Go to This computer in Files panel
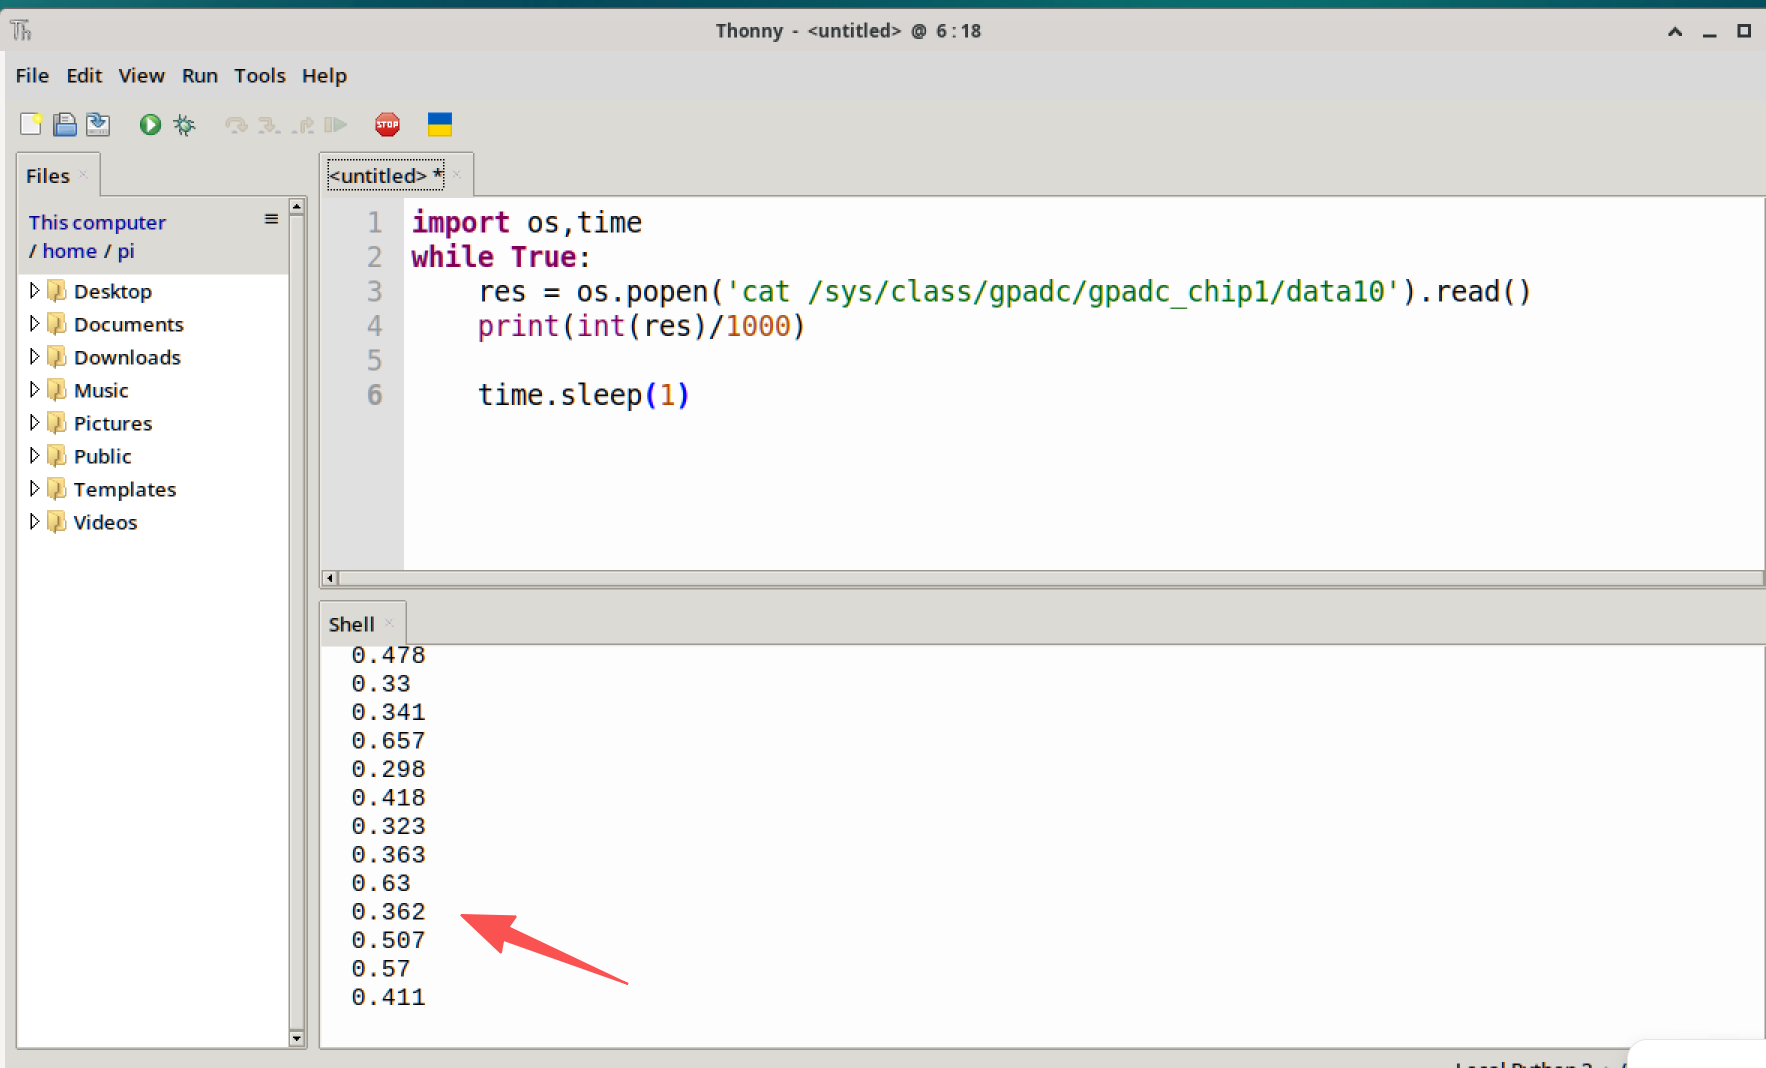This screenshot has height=1068, width=1766. click(x=97, y=222)
